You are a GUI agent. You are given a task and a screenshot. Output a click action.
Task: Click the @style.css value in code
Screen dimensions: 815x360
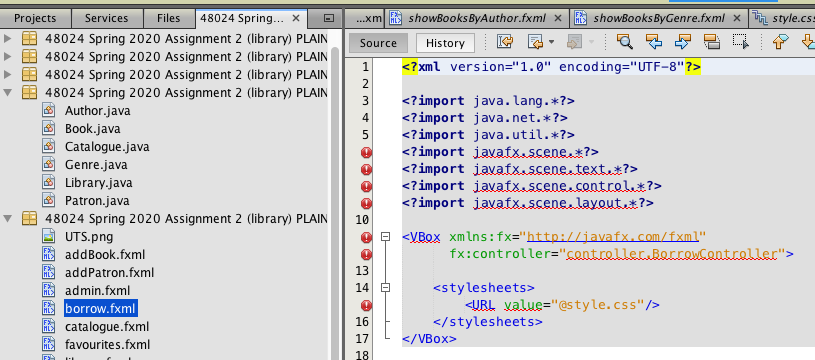coord(598,304)
